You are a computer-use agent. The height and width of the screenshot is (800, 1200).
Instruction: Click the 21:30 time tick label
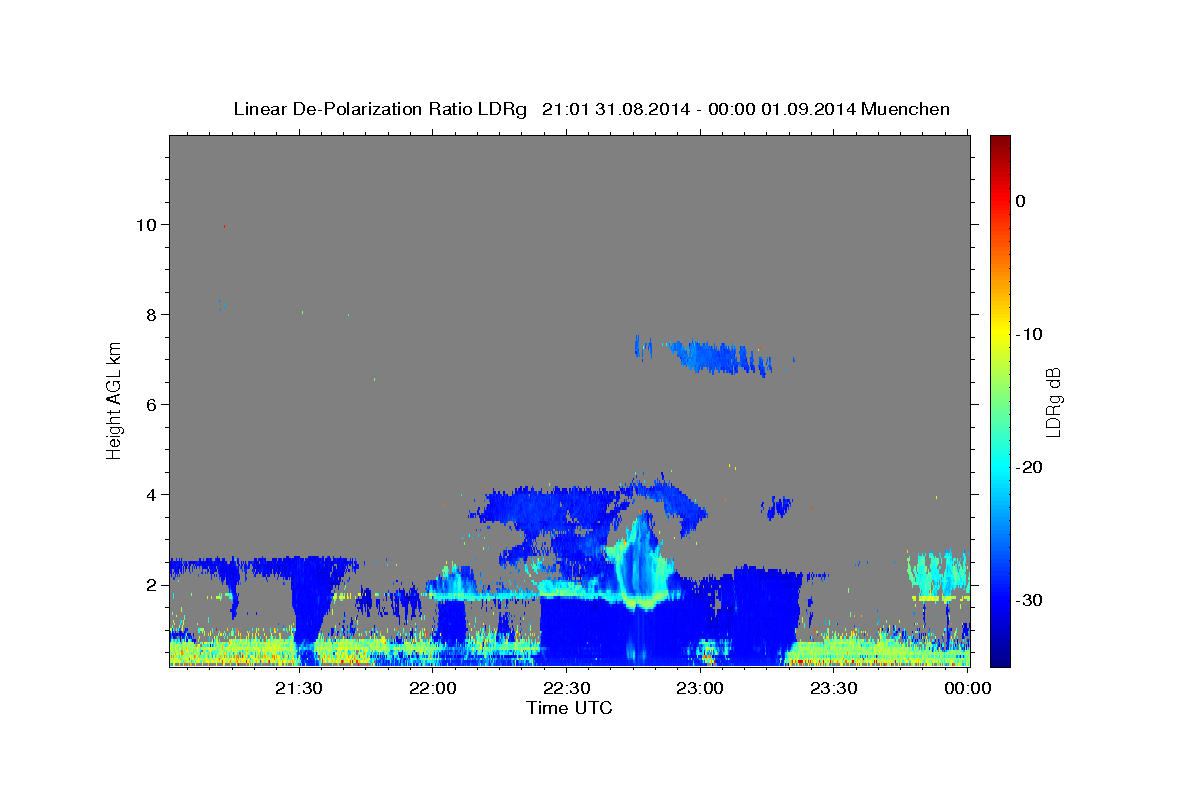(x=298, y=687)
